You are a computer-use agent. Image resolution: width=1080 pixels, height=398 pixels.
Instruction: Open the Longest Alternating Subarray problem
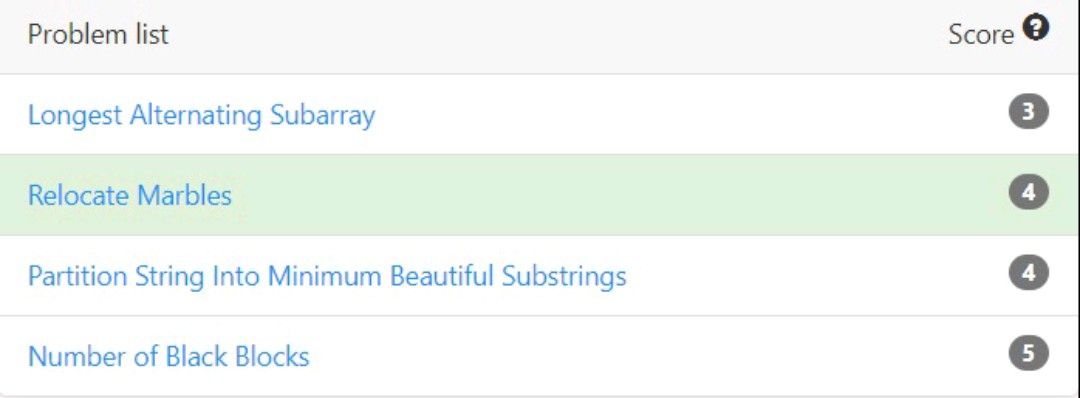click(x=201, y=115)
